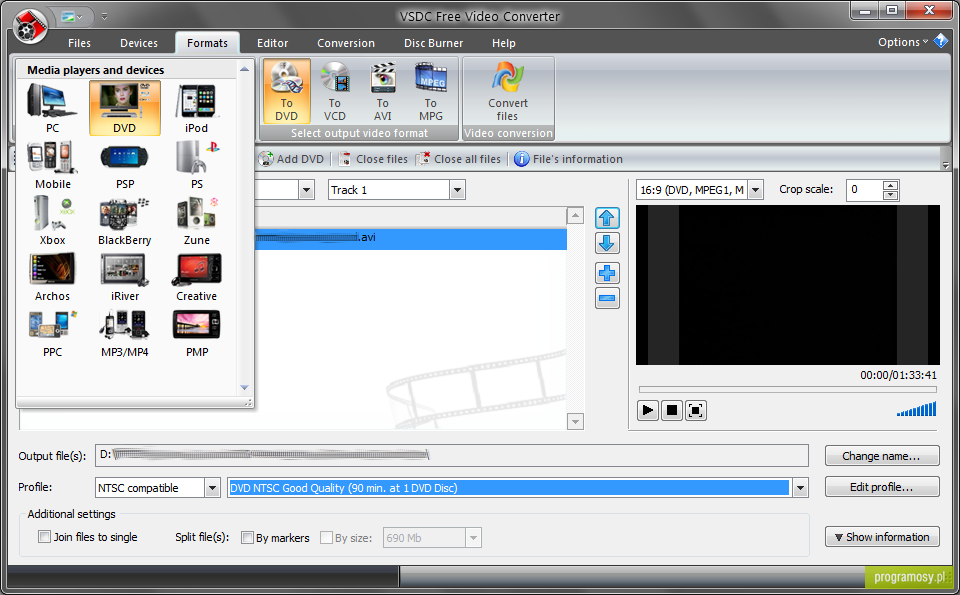Start conversion with Convert files
Screen dimensions: 960x595
(508, 92)
